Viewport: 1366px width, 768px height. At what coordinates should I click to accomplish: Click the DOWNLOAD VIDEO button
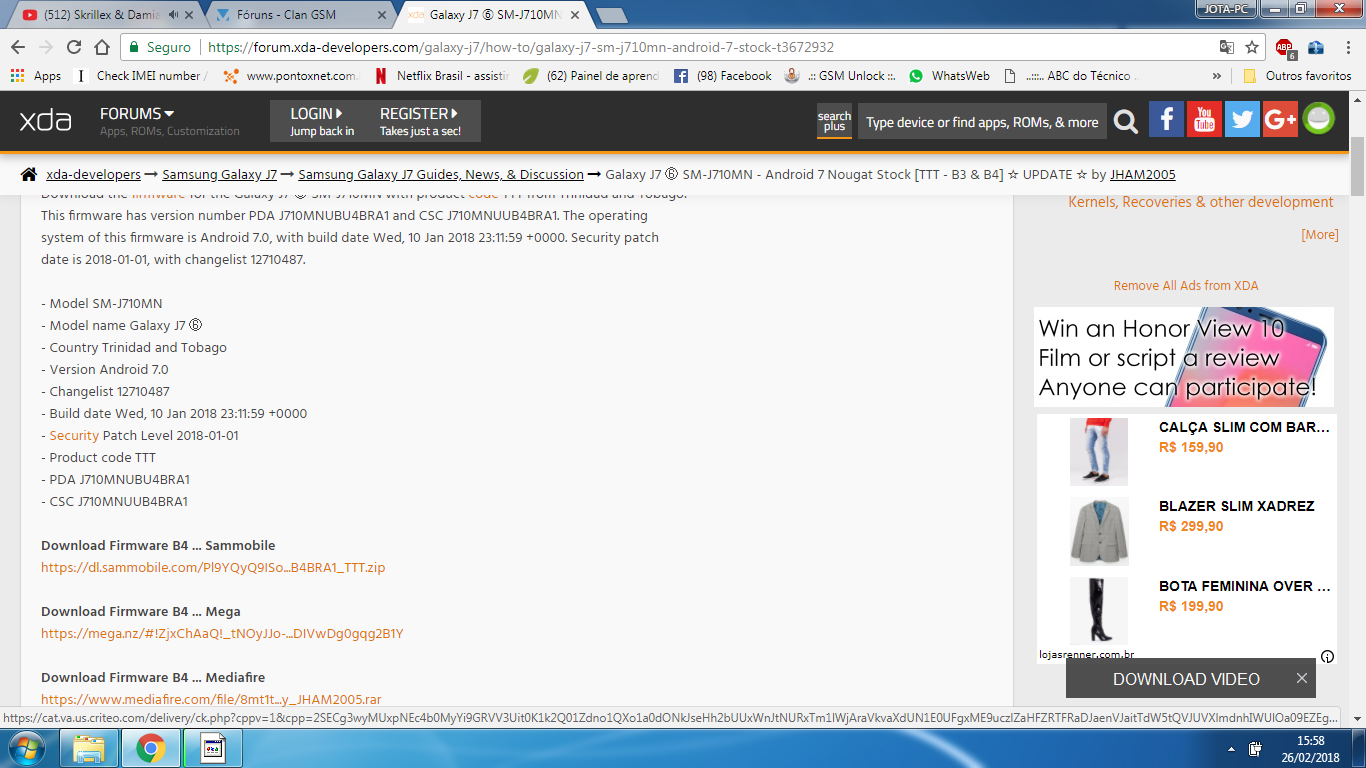pyautogui.click(x=1186, y=679)
